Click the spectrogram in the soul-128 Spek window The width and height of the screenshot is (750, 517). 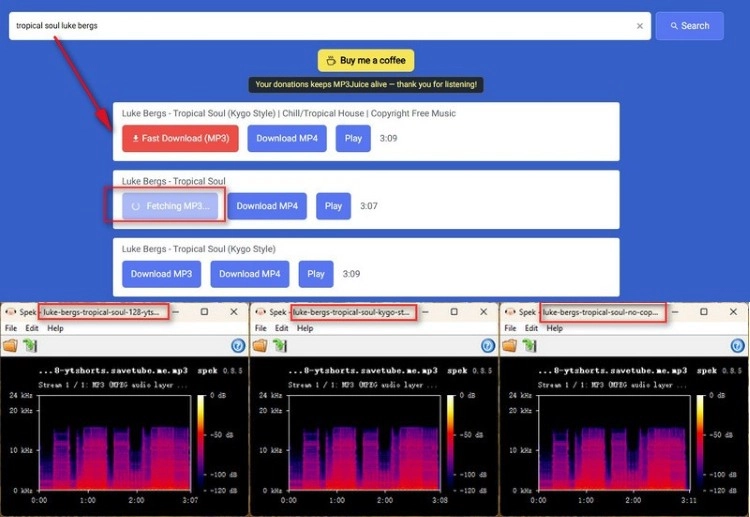115,443
